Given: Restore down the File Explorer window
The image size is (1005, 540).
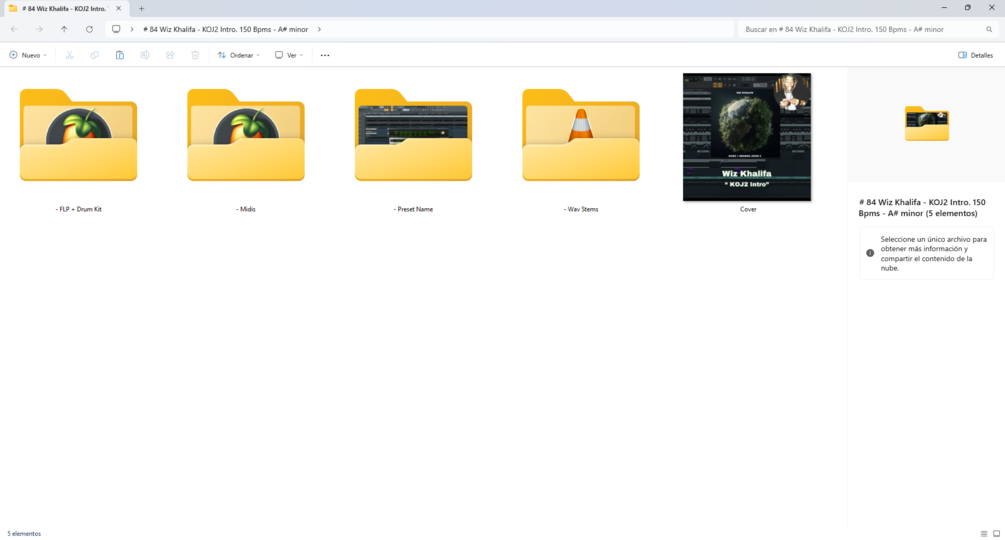Looking at the screenshot, I should [x=968, y=8].
